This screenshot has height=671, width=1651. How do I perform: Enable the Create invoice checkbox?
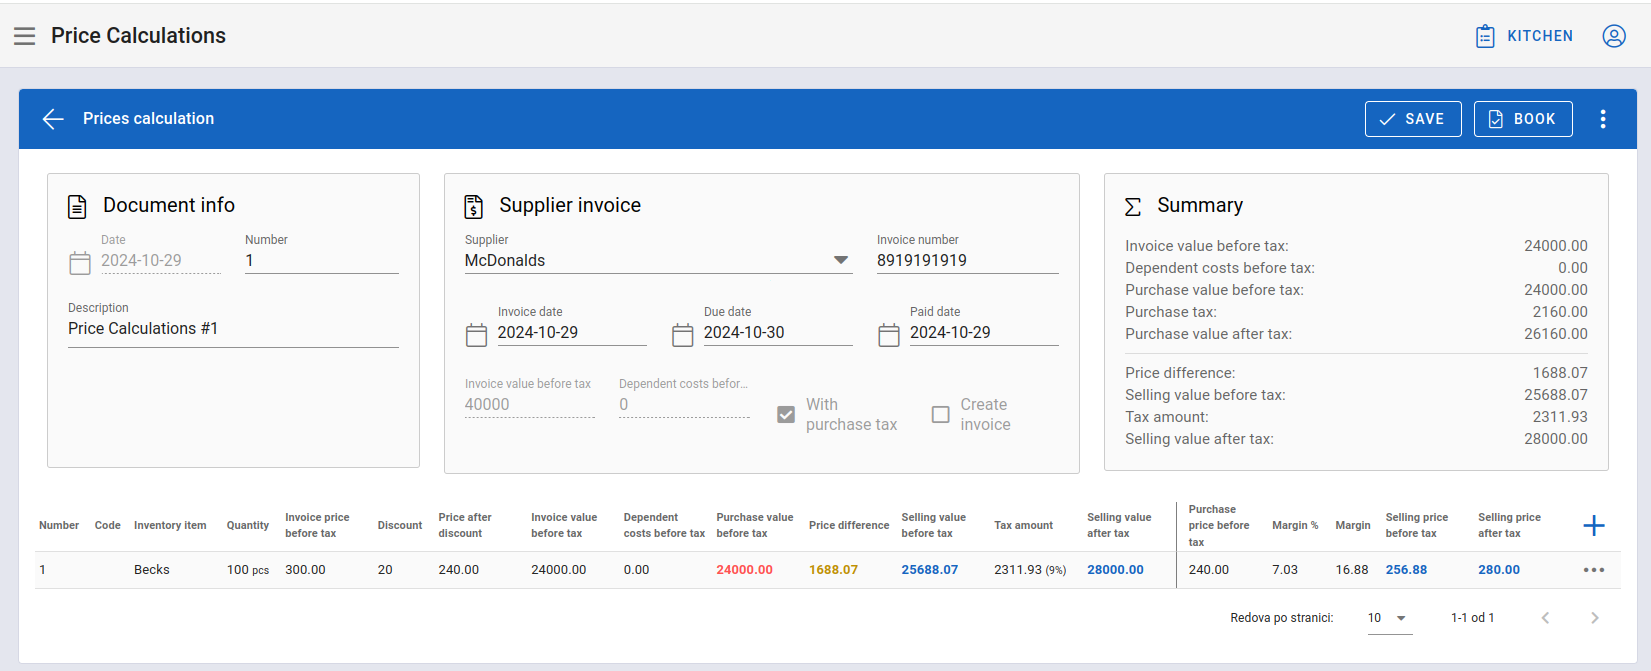(x=940, y=414)
